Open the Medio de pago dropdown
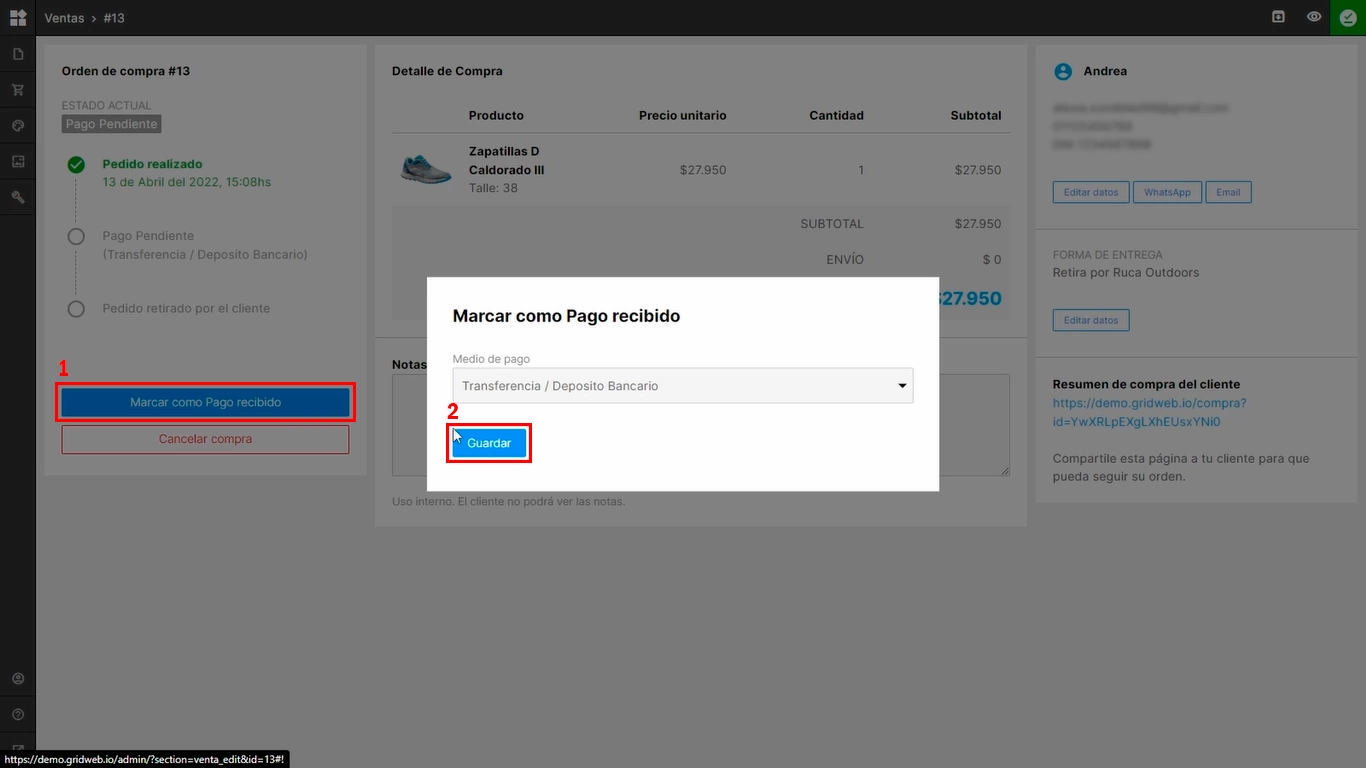Image resolution: width=1366 pixels, height=768 pixels. [683, 386]
